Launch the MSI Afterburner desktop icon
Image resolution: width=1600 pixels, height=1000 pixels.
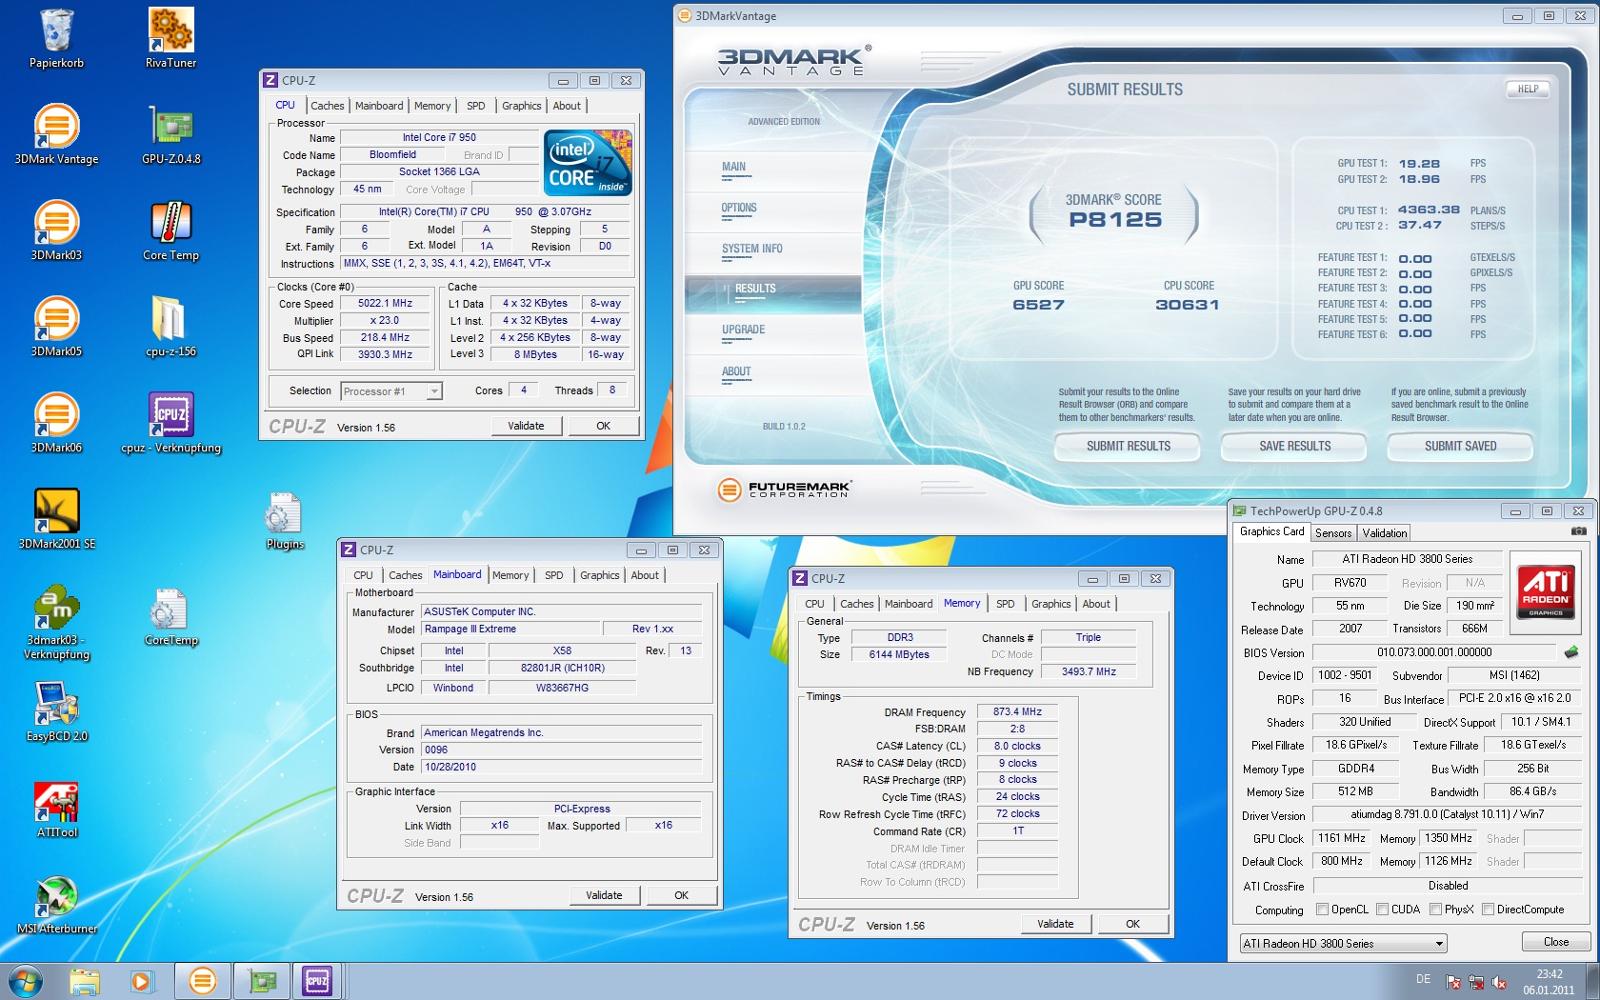point(57,904)
